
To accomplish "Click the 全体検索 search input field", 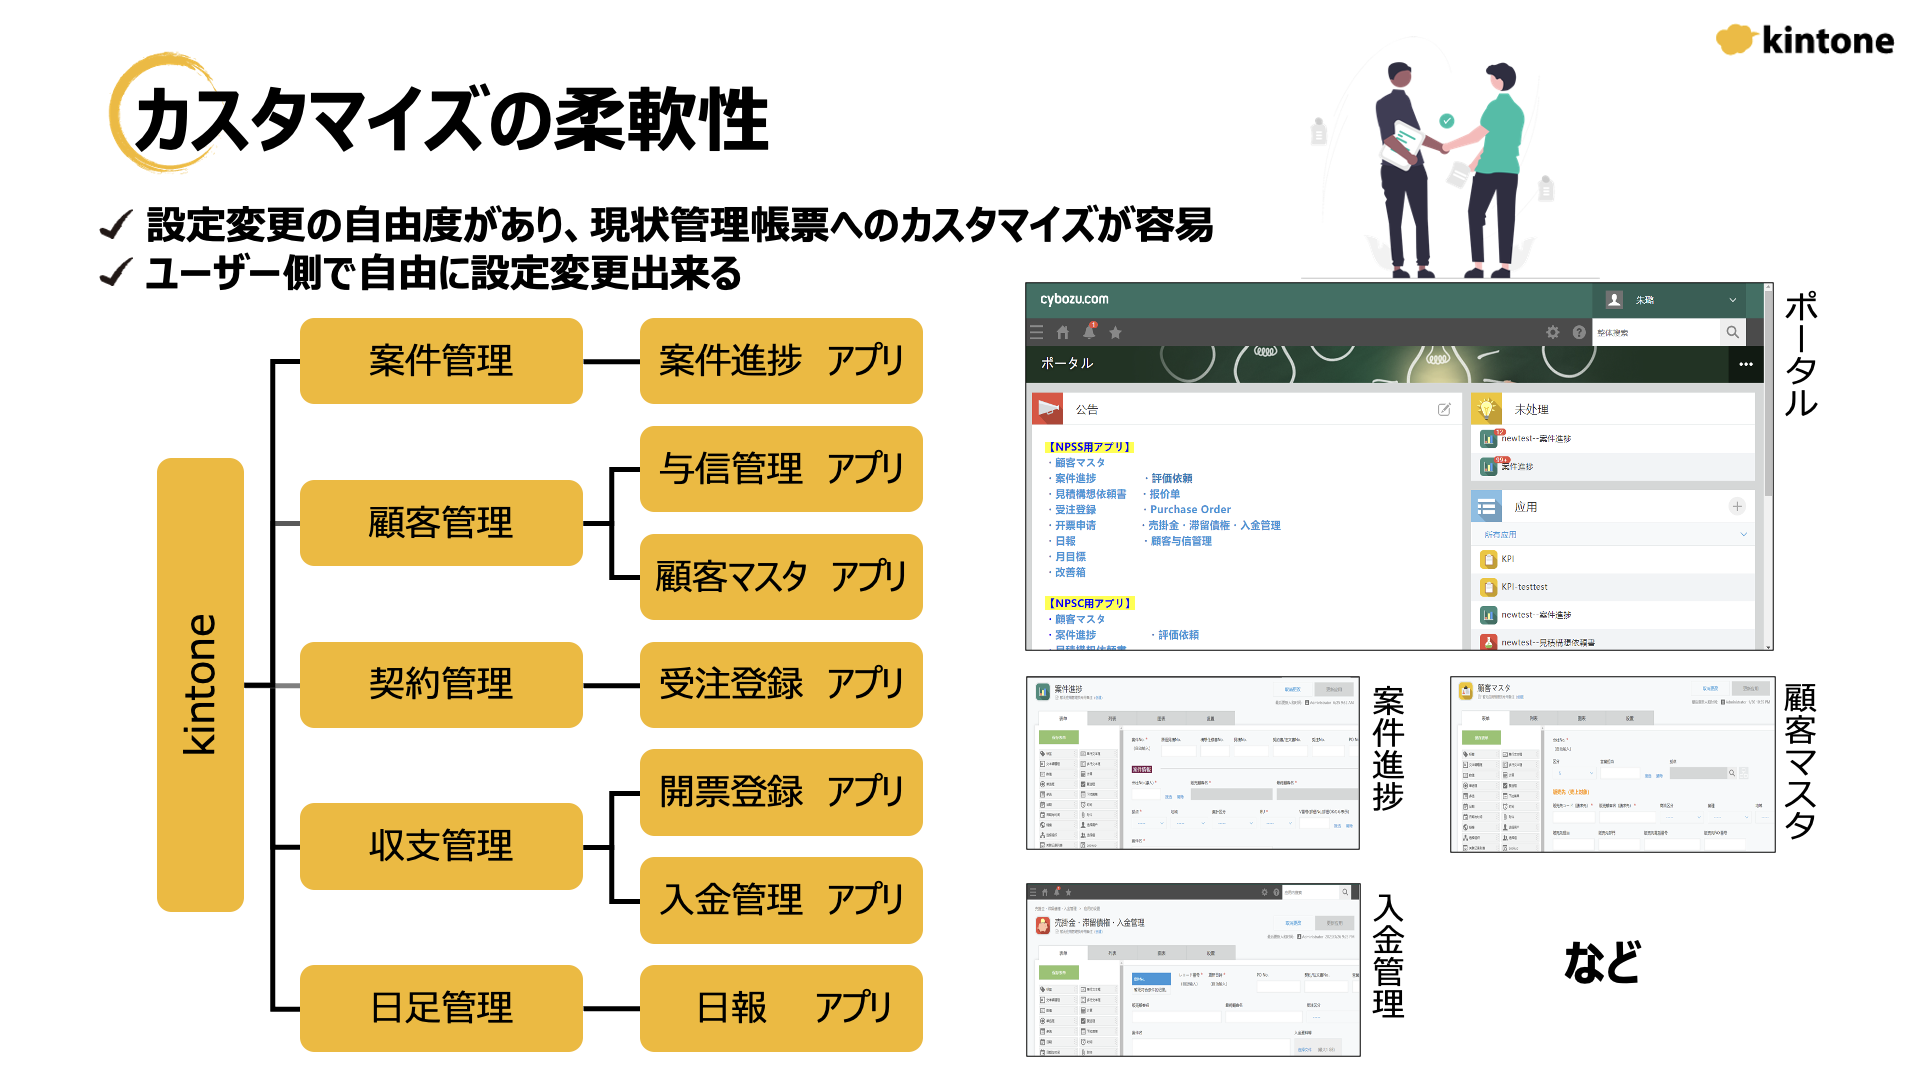I will [x=1655, y=332].
